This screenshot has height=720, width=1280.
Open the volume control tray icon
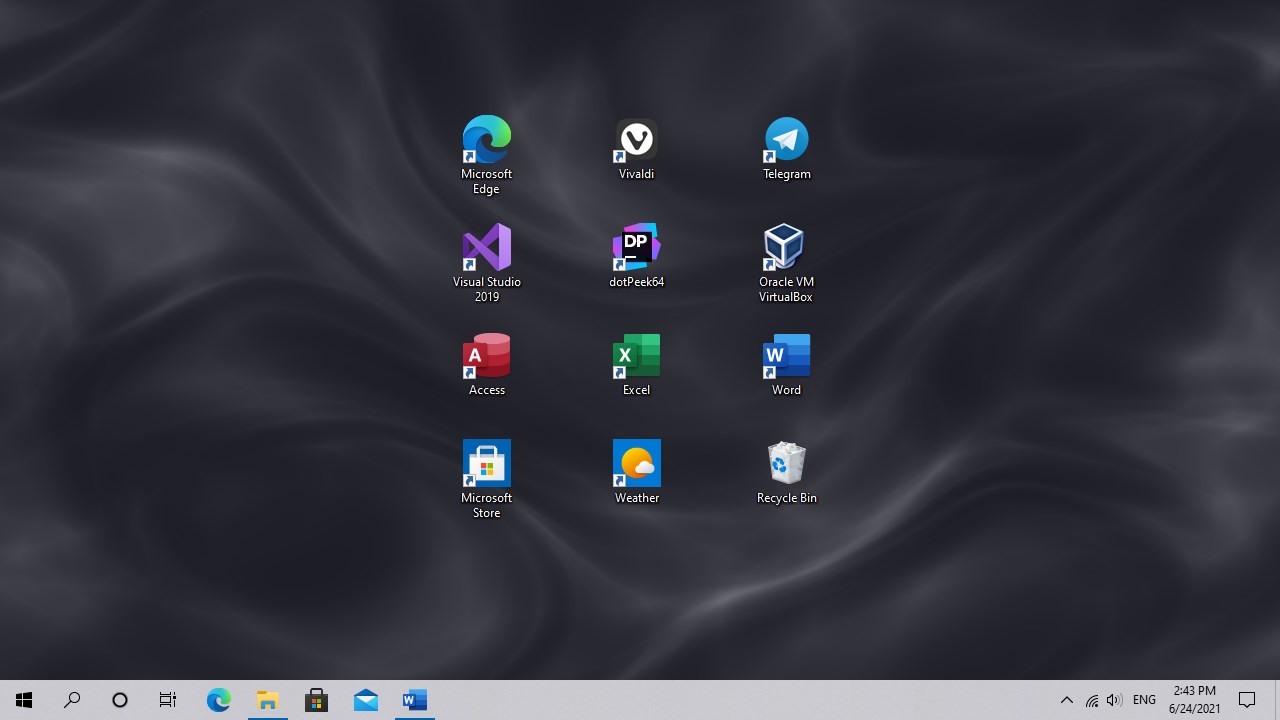(x=1114, y=700)
